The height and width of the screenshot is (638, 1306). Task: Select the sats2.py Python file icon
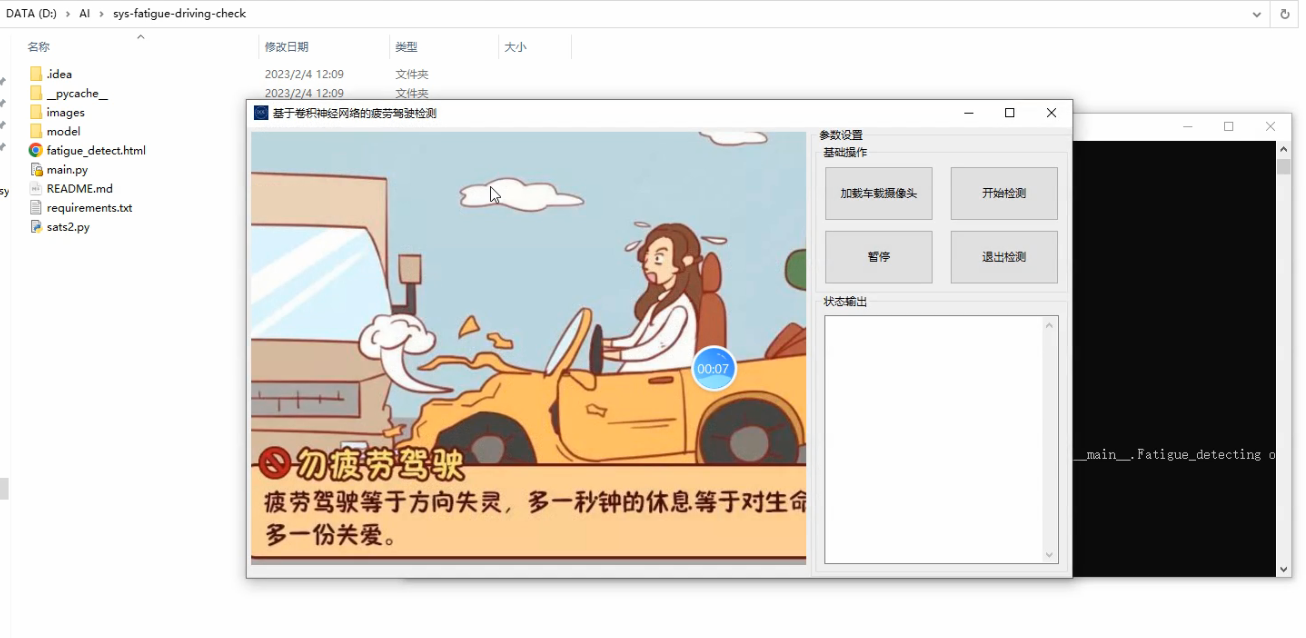(36, 227)
